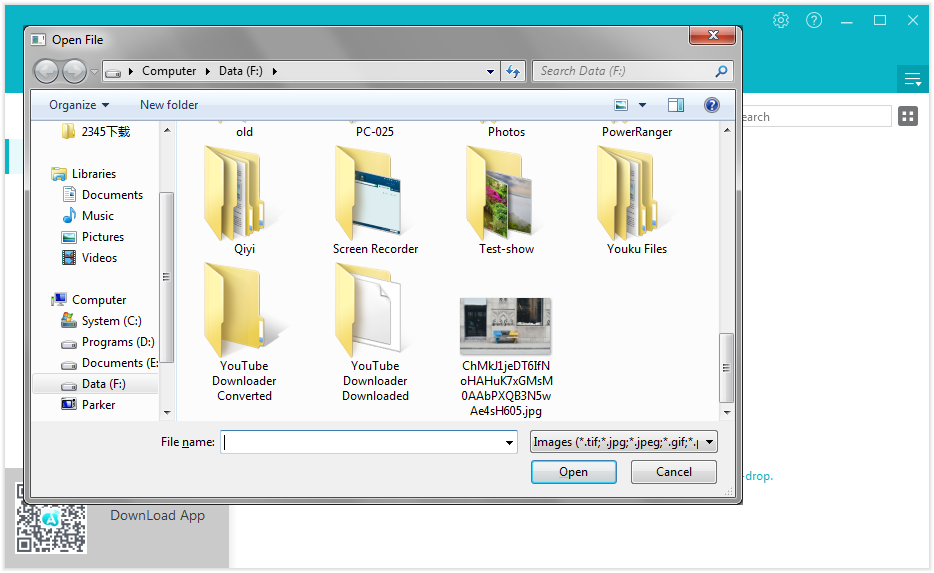Click the Open button
Screen dimensions: 934x573
pyautogui.click(x=573, y=472)
